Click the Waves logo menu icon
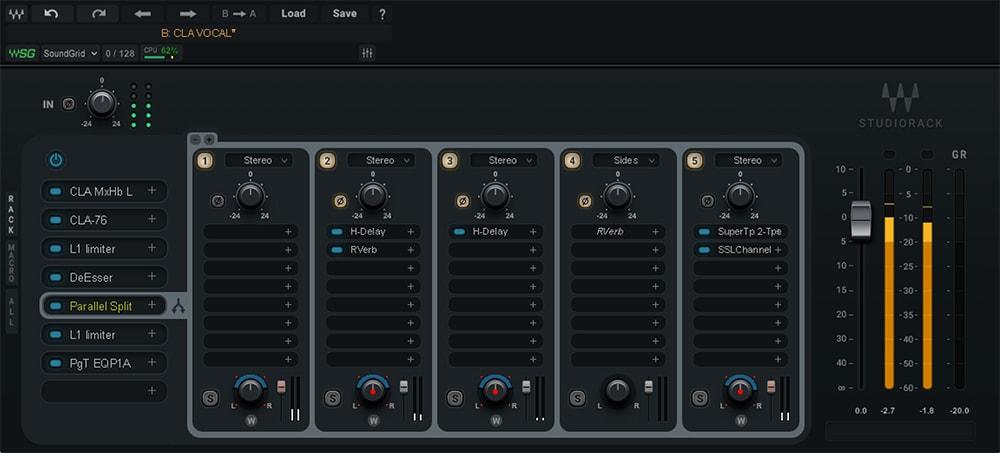1000x453 pixels. [17, 13]
